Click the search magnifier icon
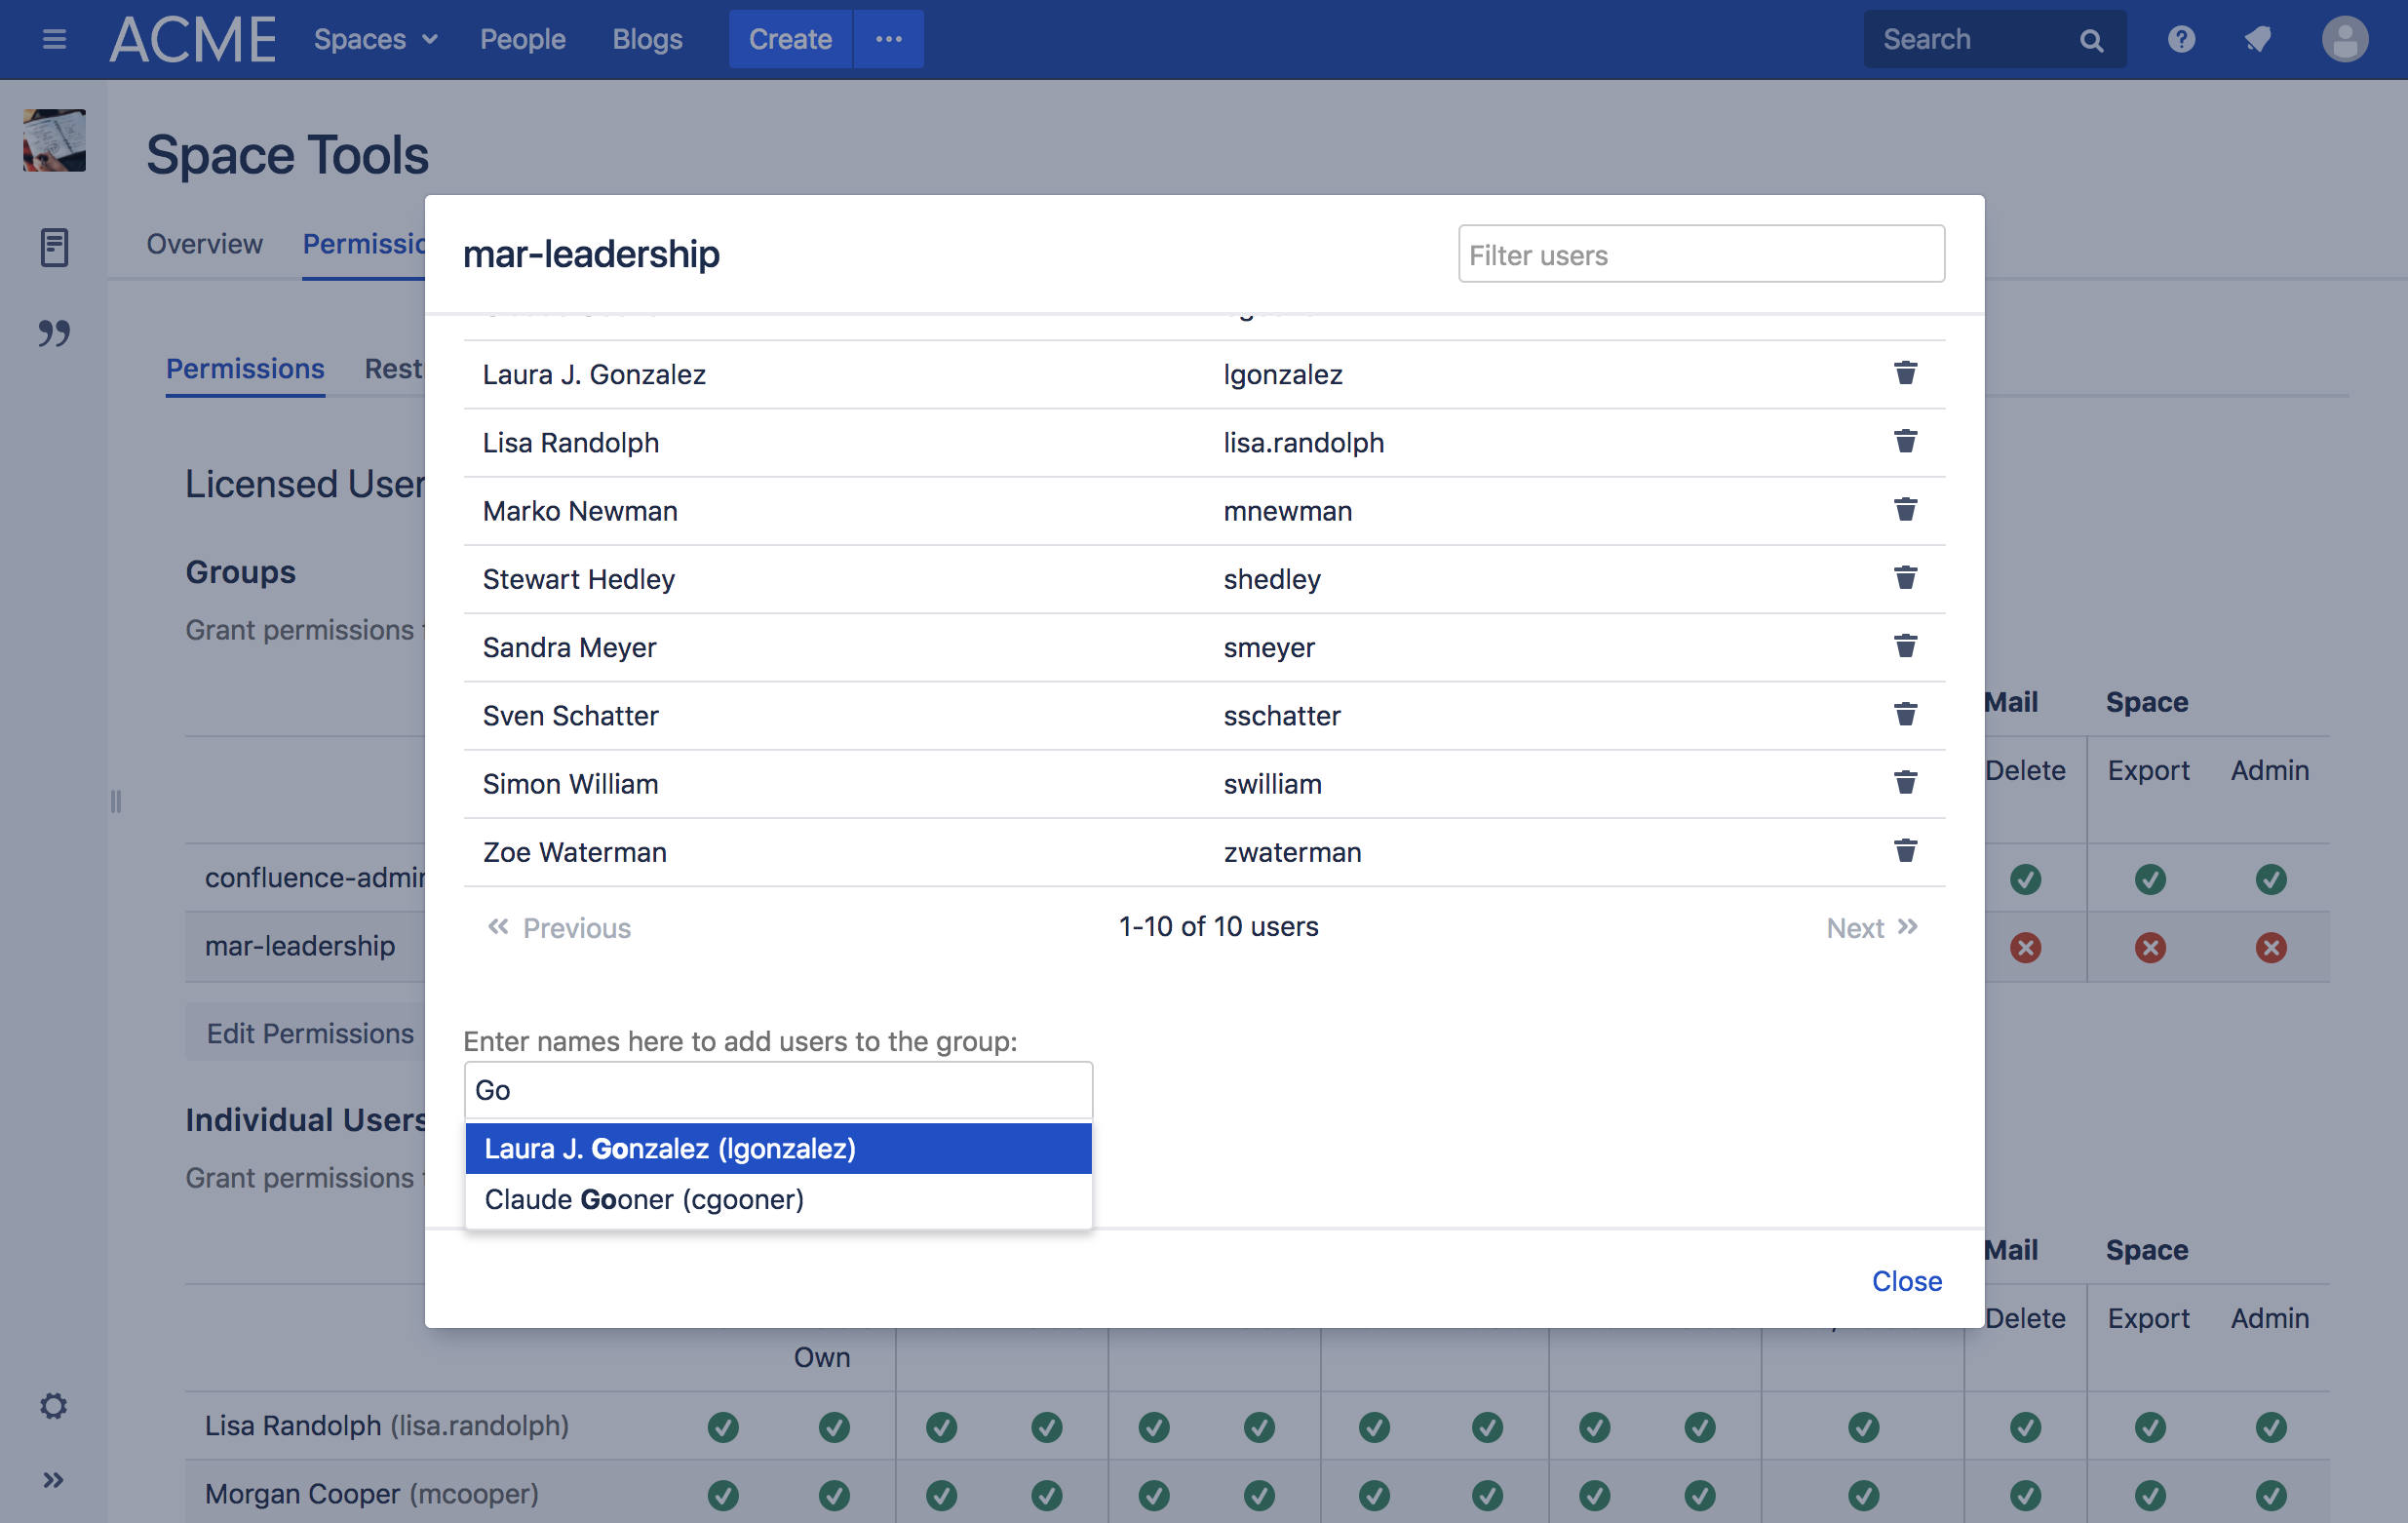 point(2091,40)
